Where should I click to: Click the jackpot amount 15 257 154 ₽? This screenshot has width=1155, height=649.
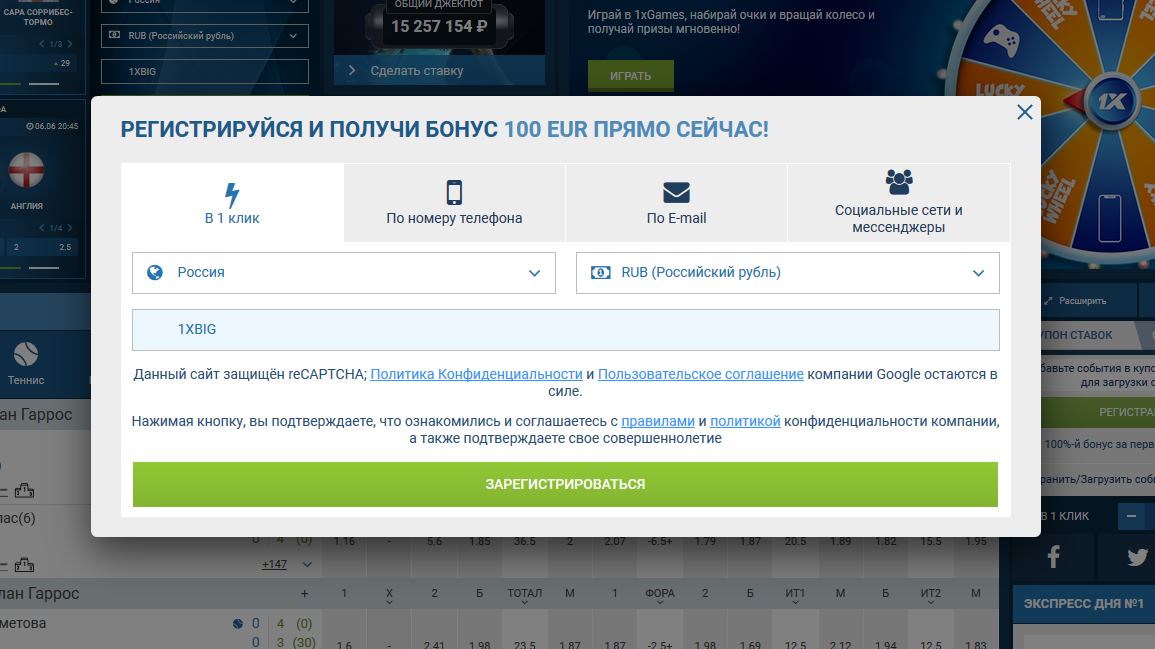point(439,27)
